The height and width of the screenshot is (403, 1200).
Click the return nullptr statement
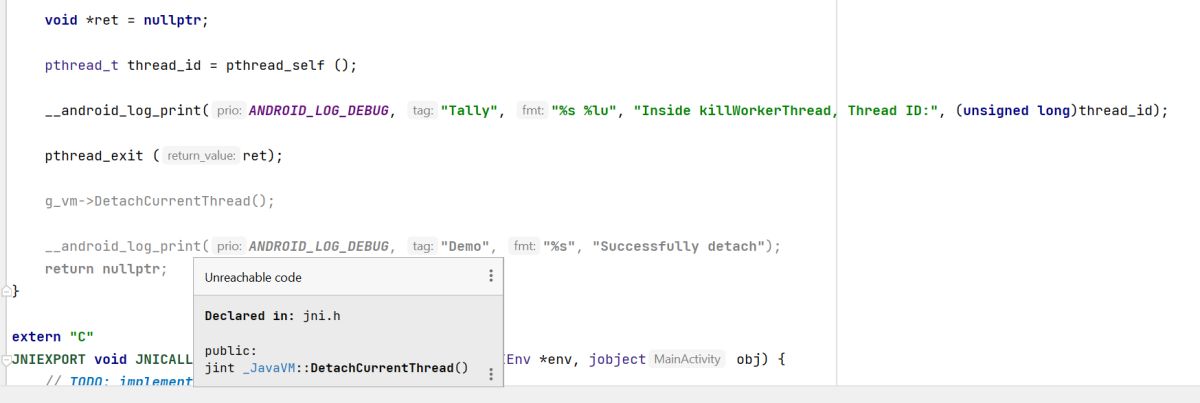[107, 269]
